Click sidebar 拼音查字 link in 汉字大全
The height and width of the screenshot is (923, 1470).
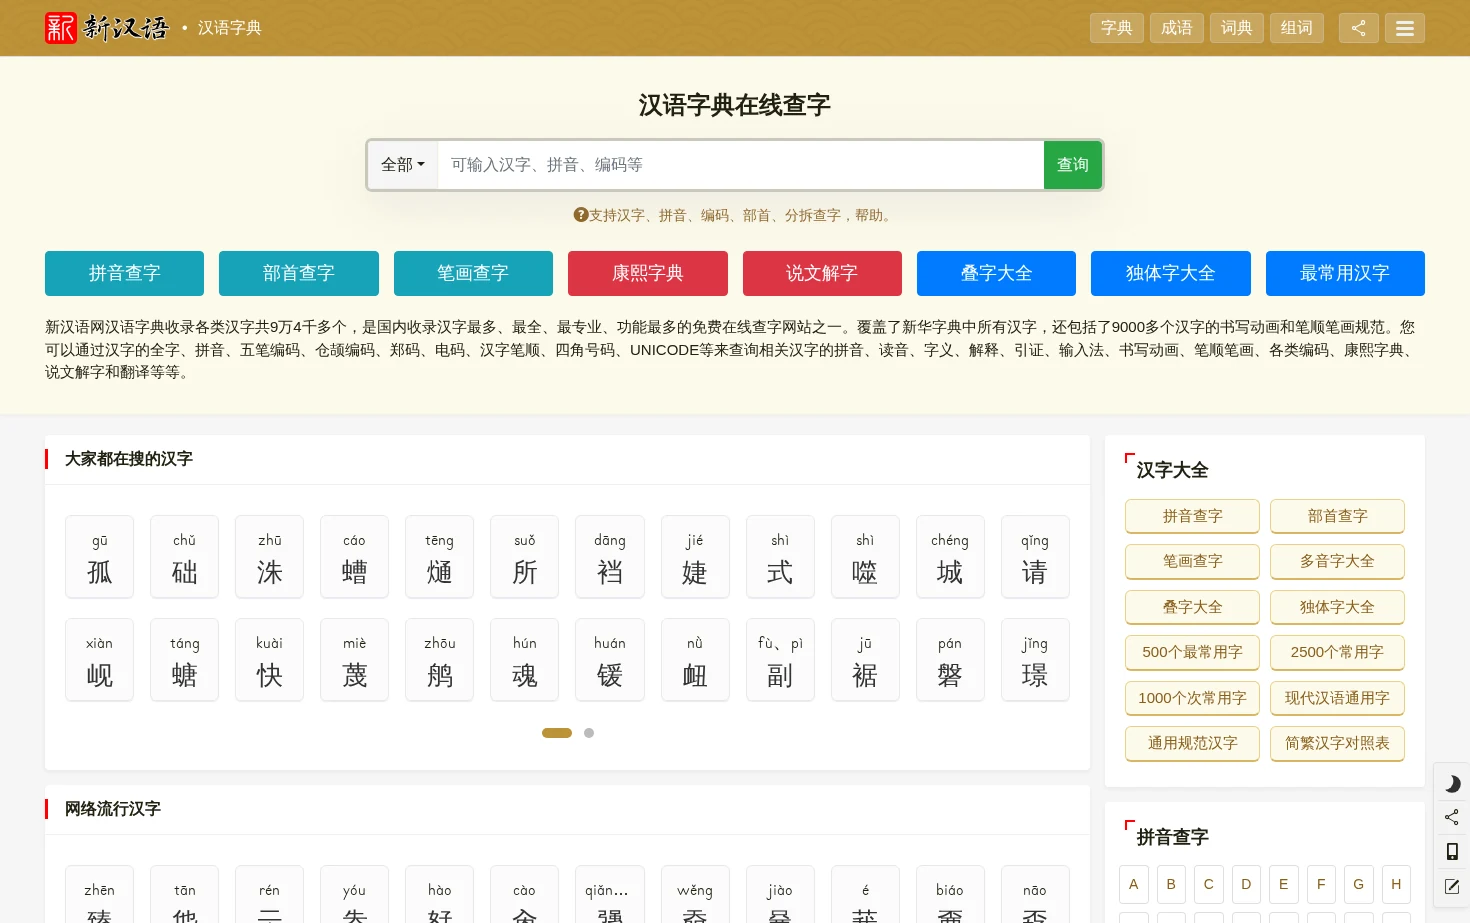(x=1192, y=516)
